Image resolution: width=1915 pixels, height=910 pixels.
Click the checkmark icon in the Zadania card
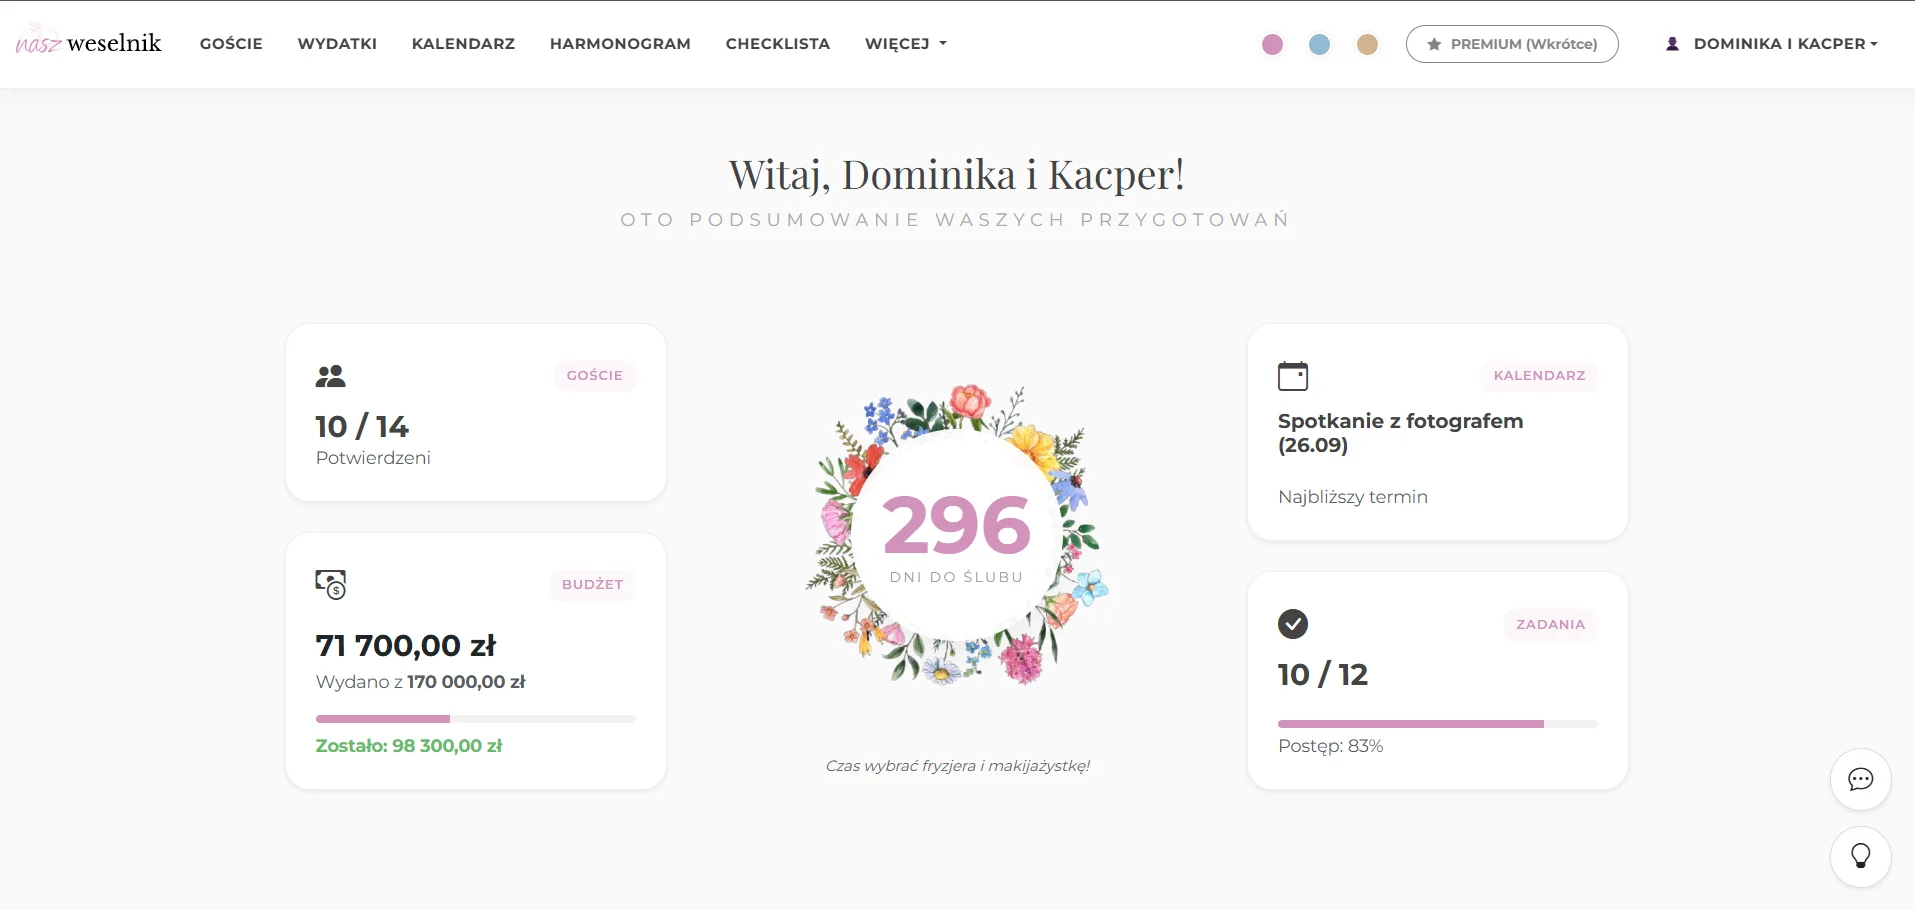pos(1293,624)
